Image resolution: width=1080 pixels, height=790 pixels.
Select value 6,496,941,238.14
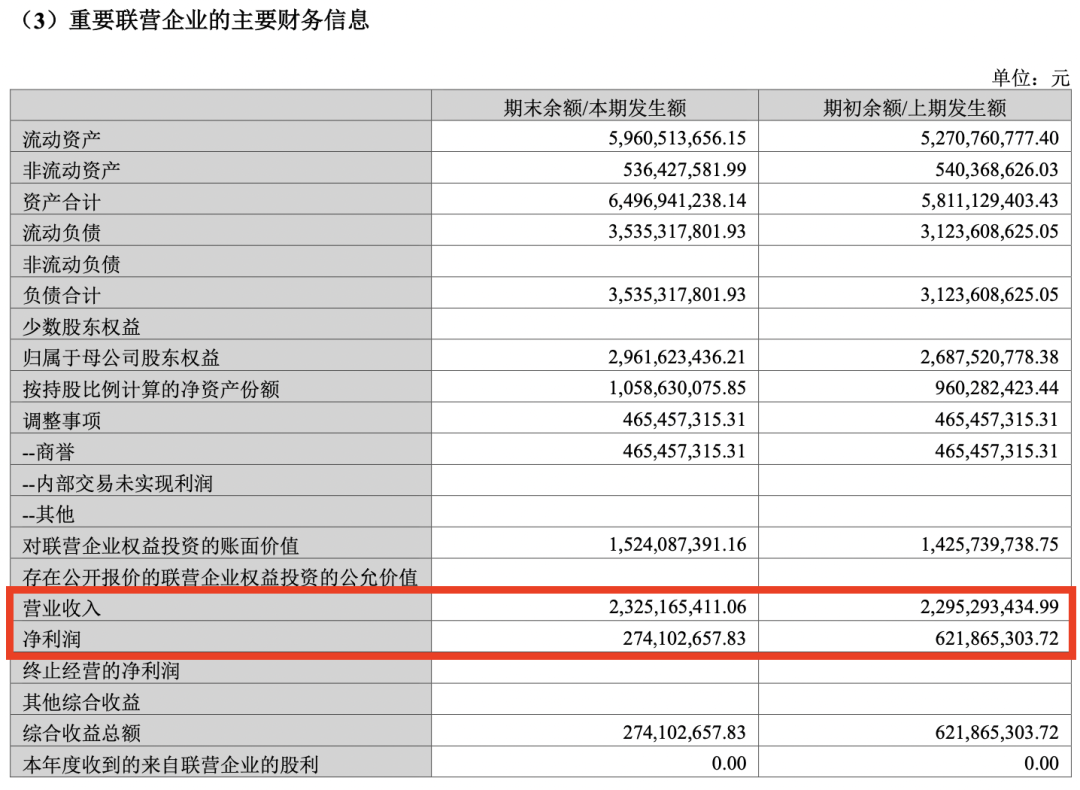677,200
